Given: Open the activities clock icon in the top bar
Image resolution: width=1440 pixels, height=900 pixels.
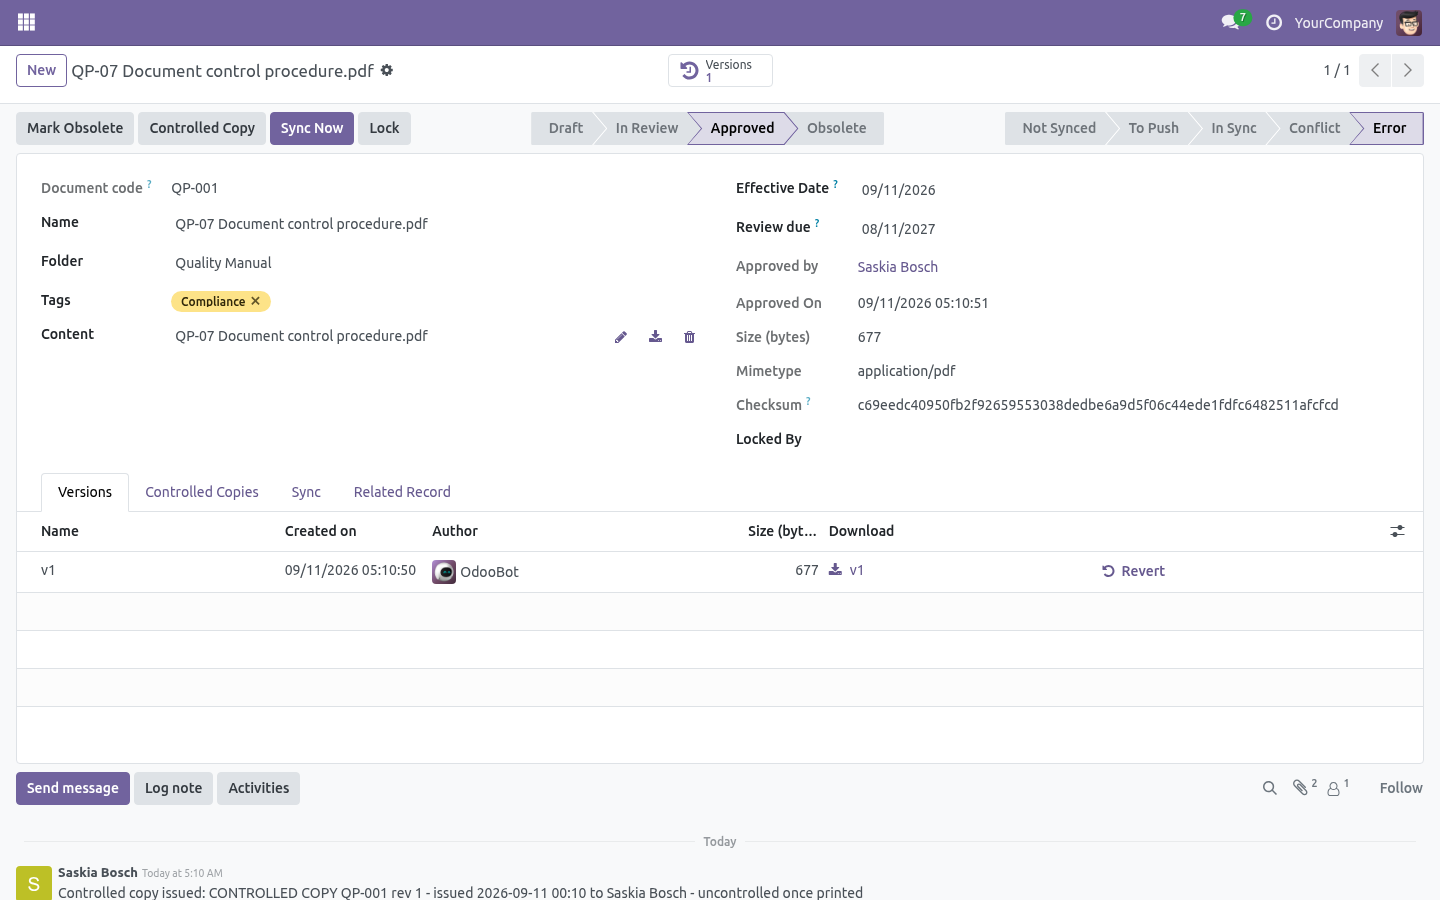Looking at the screenshot, I should pyautogui.click(x=1274, y=22).
